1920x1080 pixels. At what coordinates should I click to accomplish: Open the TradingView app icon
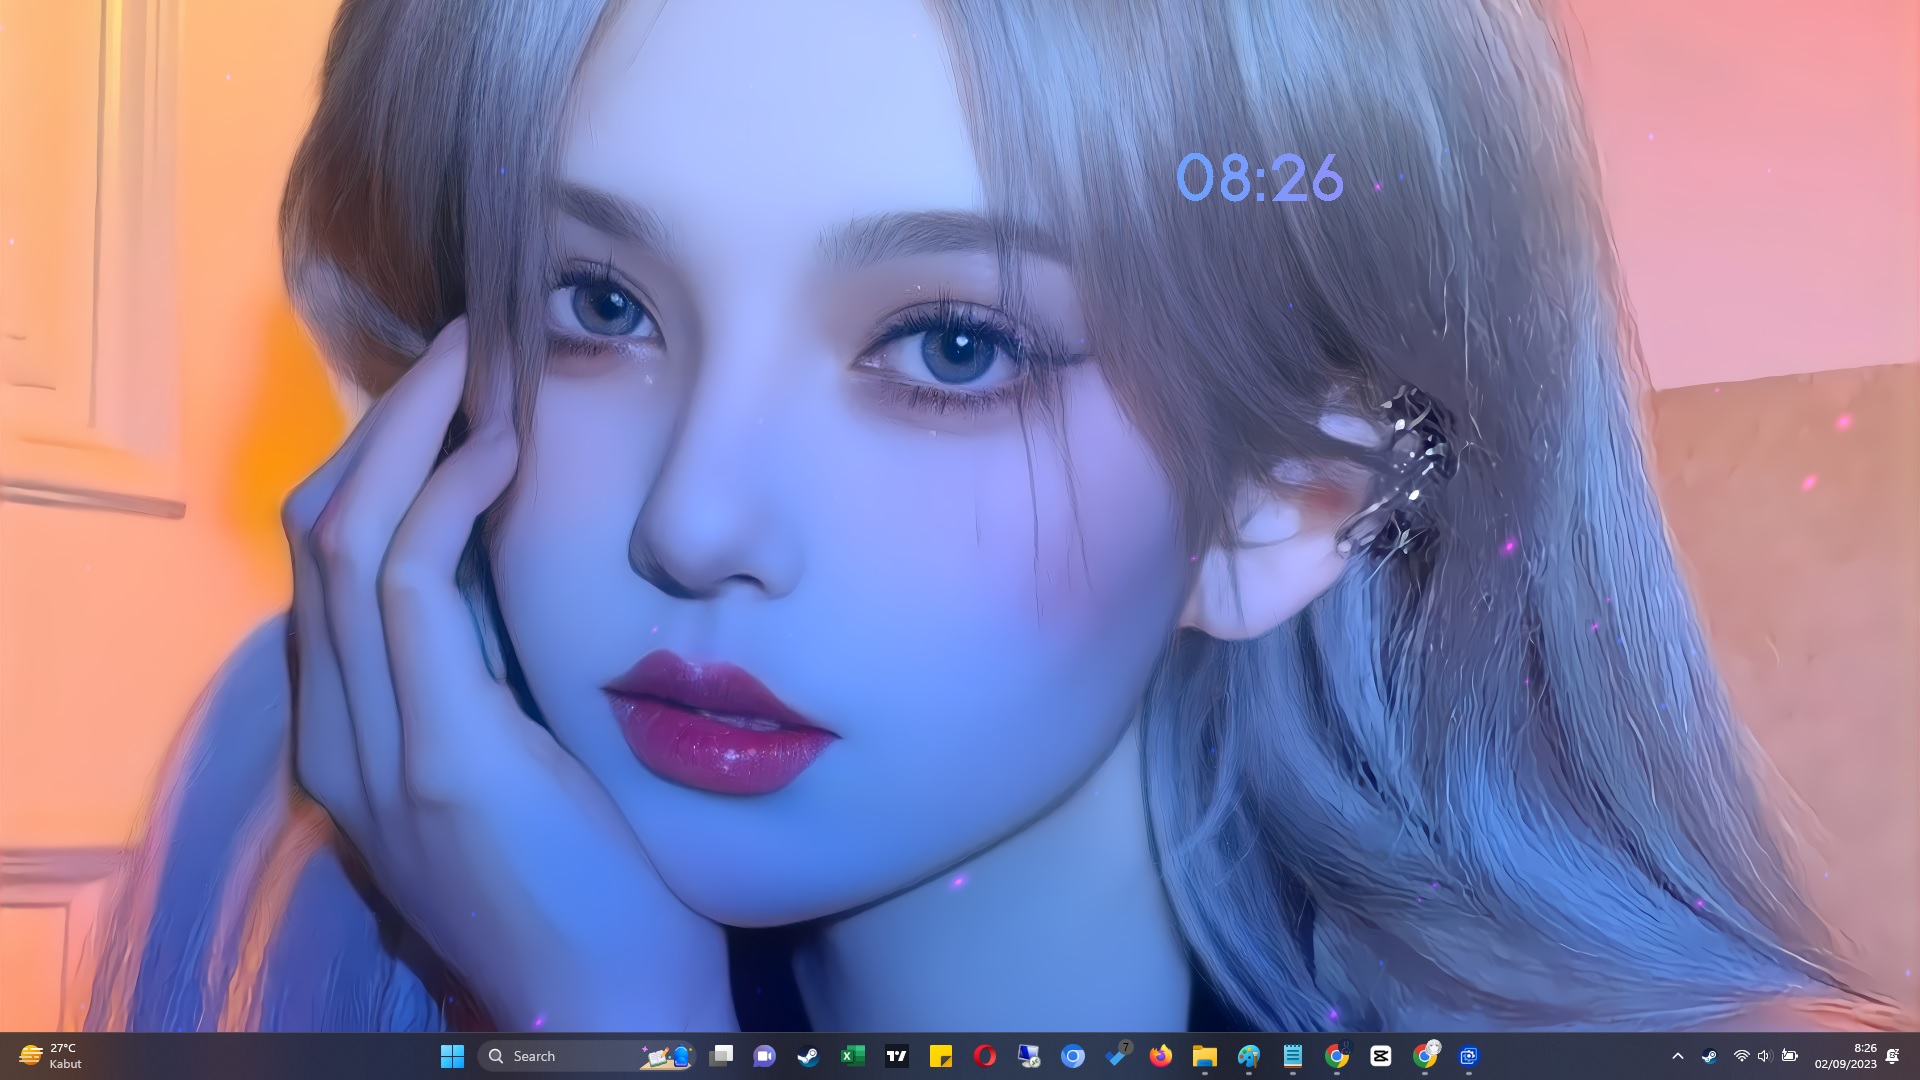(897, 1056)
